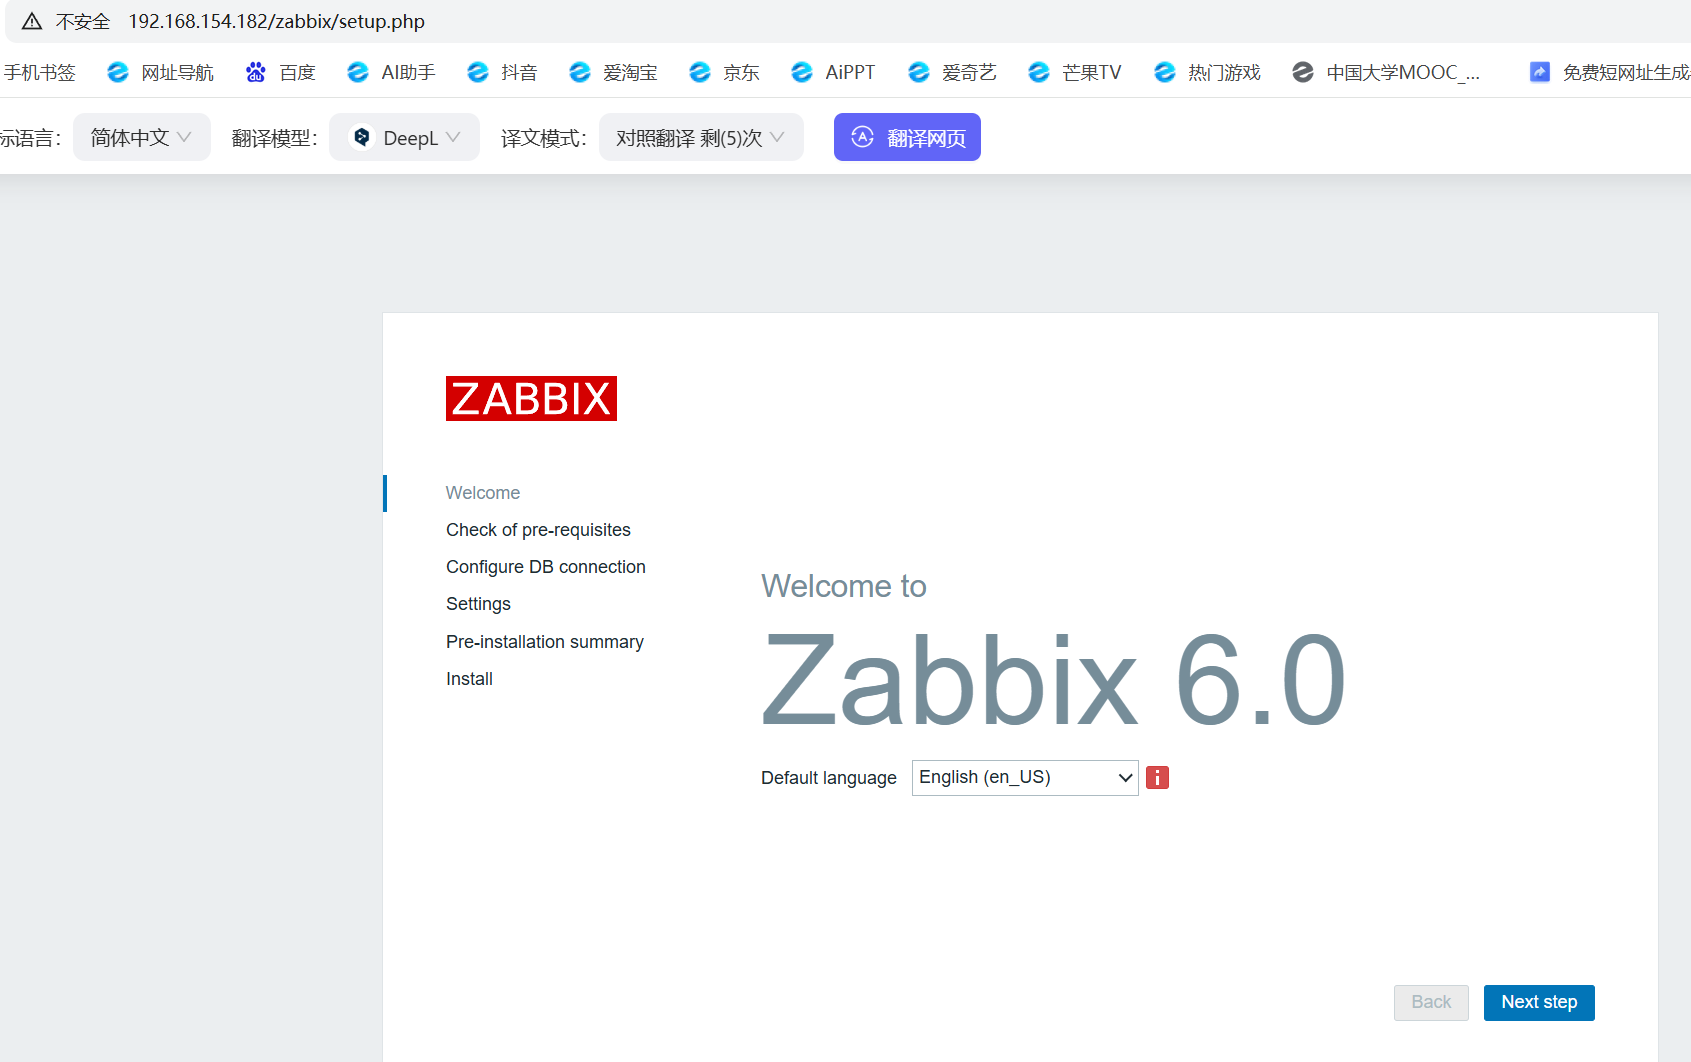Select the Settings setup step

[x=478, y=604]
